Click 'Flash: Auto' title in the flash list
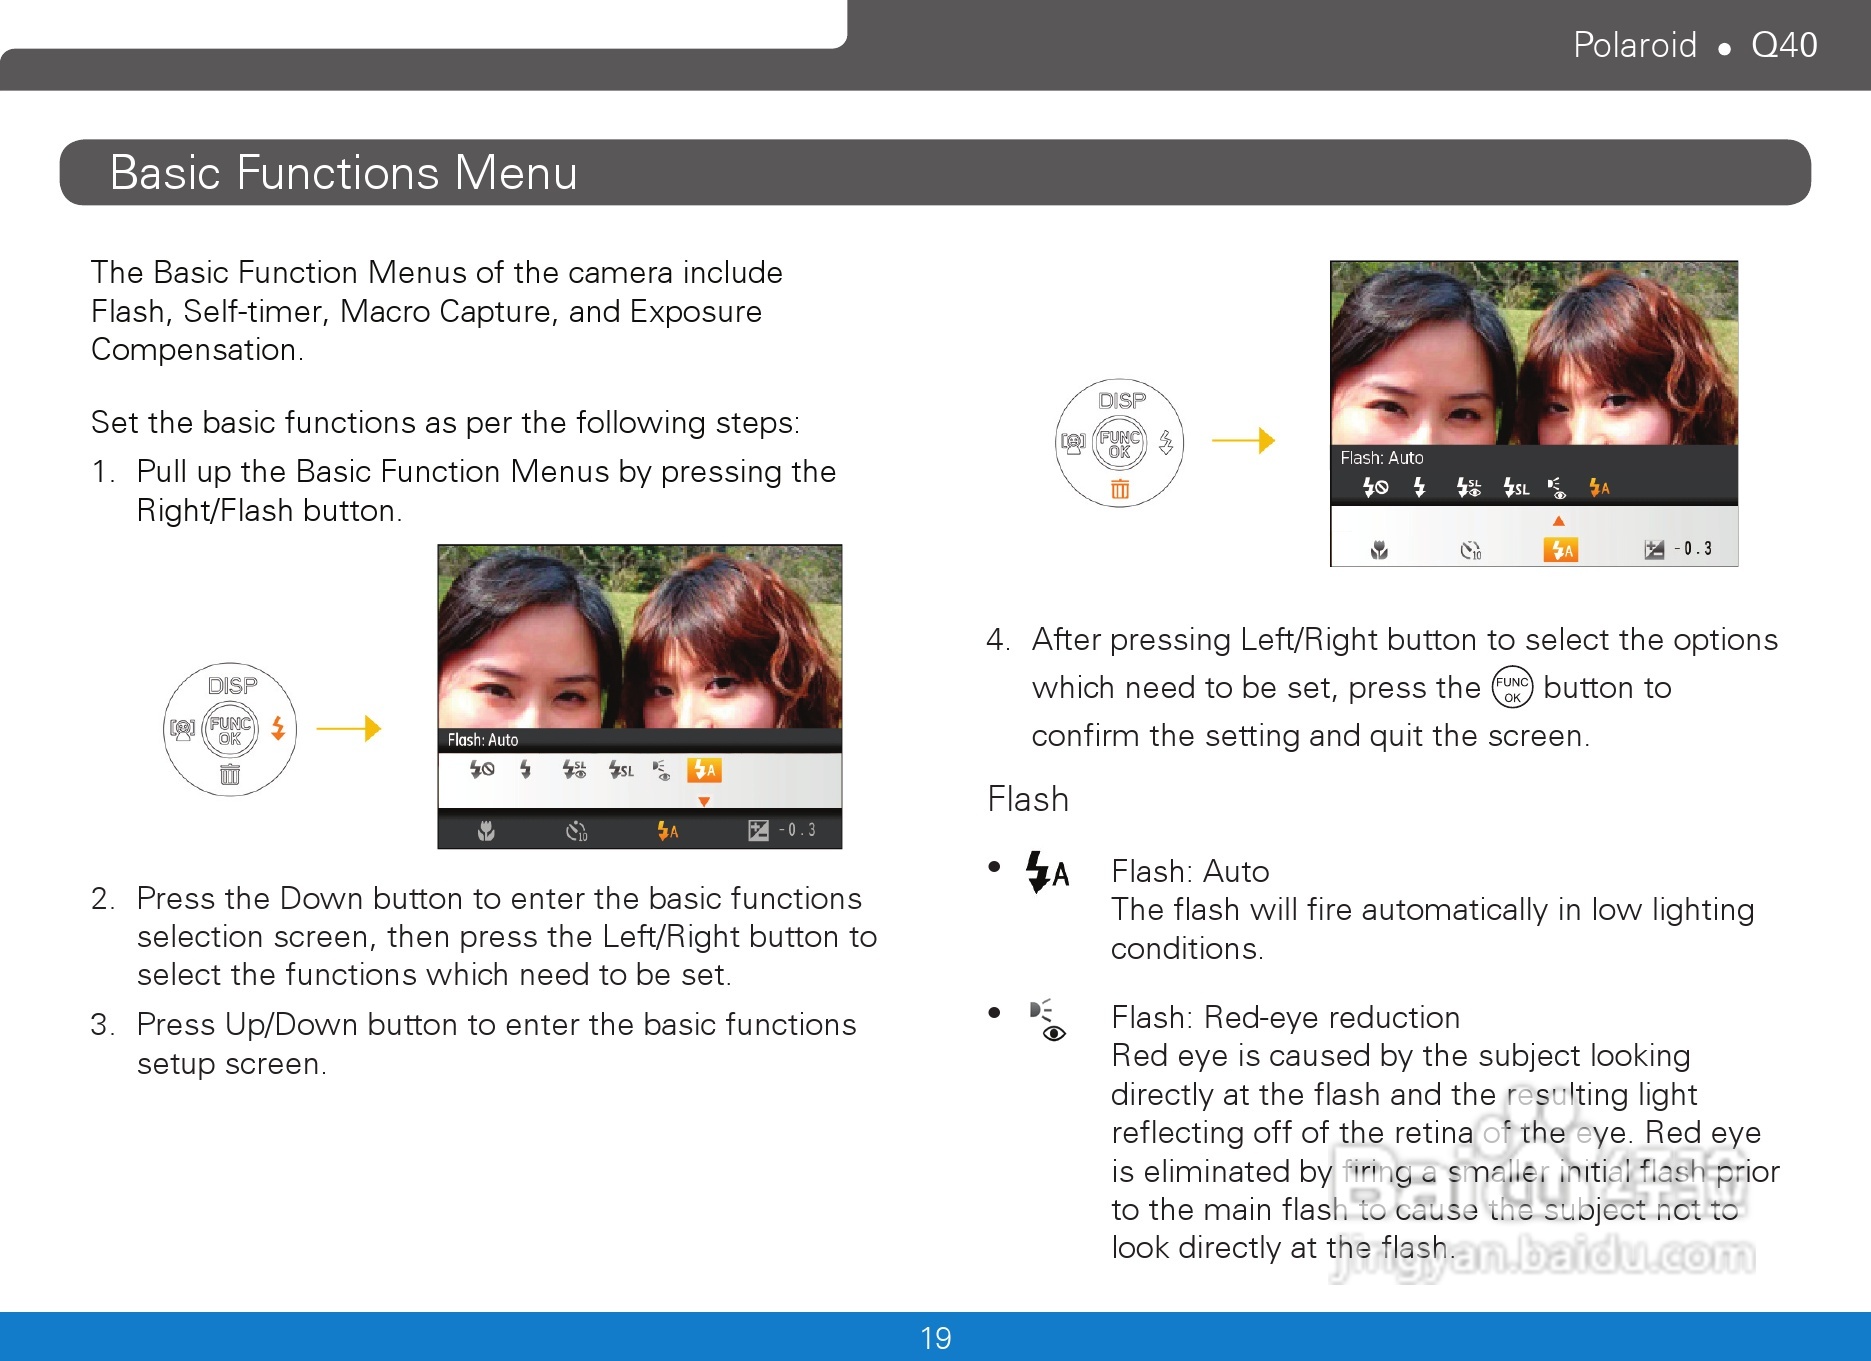1871x1361 pixels. [x=1190, y=871]
